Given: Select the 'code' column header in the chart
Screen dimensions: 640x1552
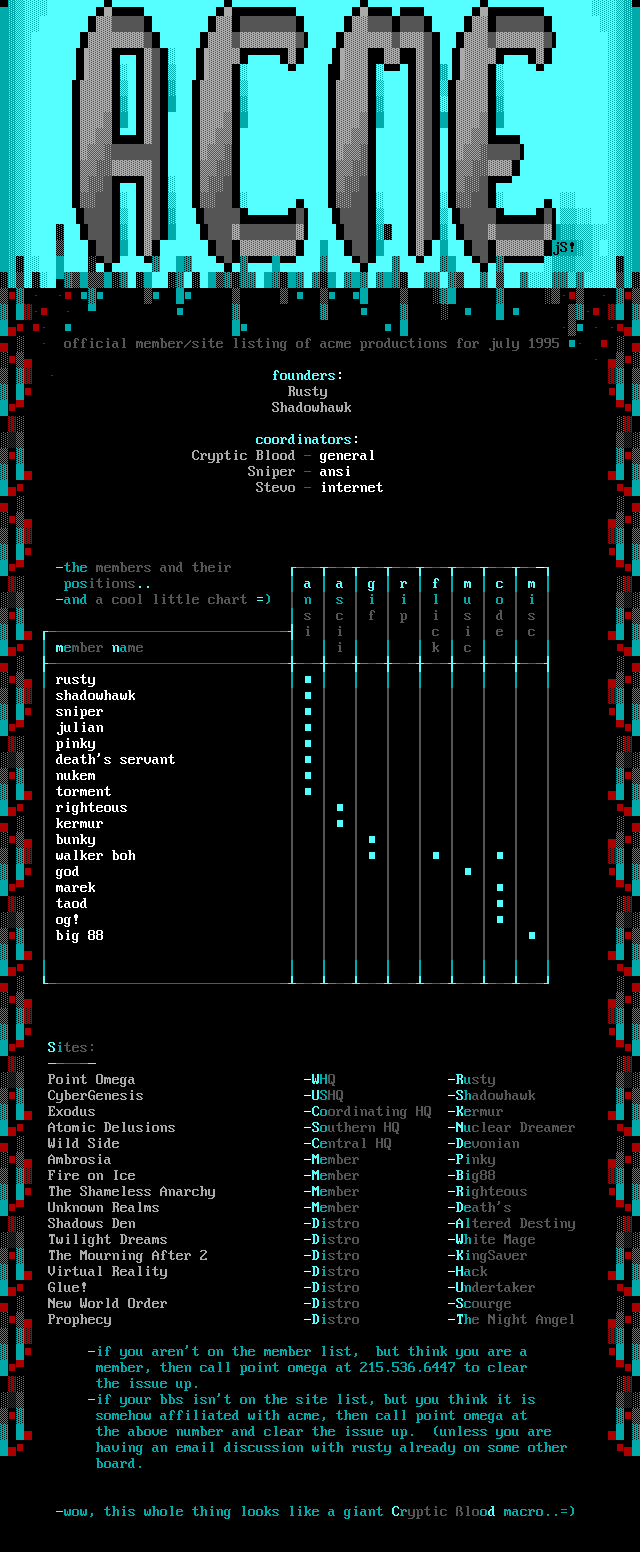Looking at the screenshot, I should tap(500, 608).
